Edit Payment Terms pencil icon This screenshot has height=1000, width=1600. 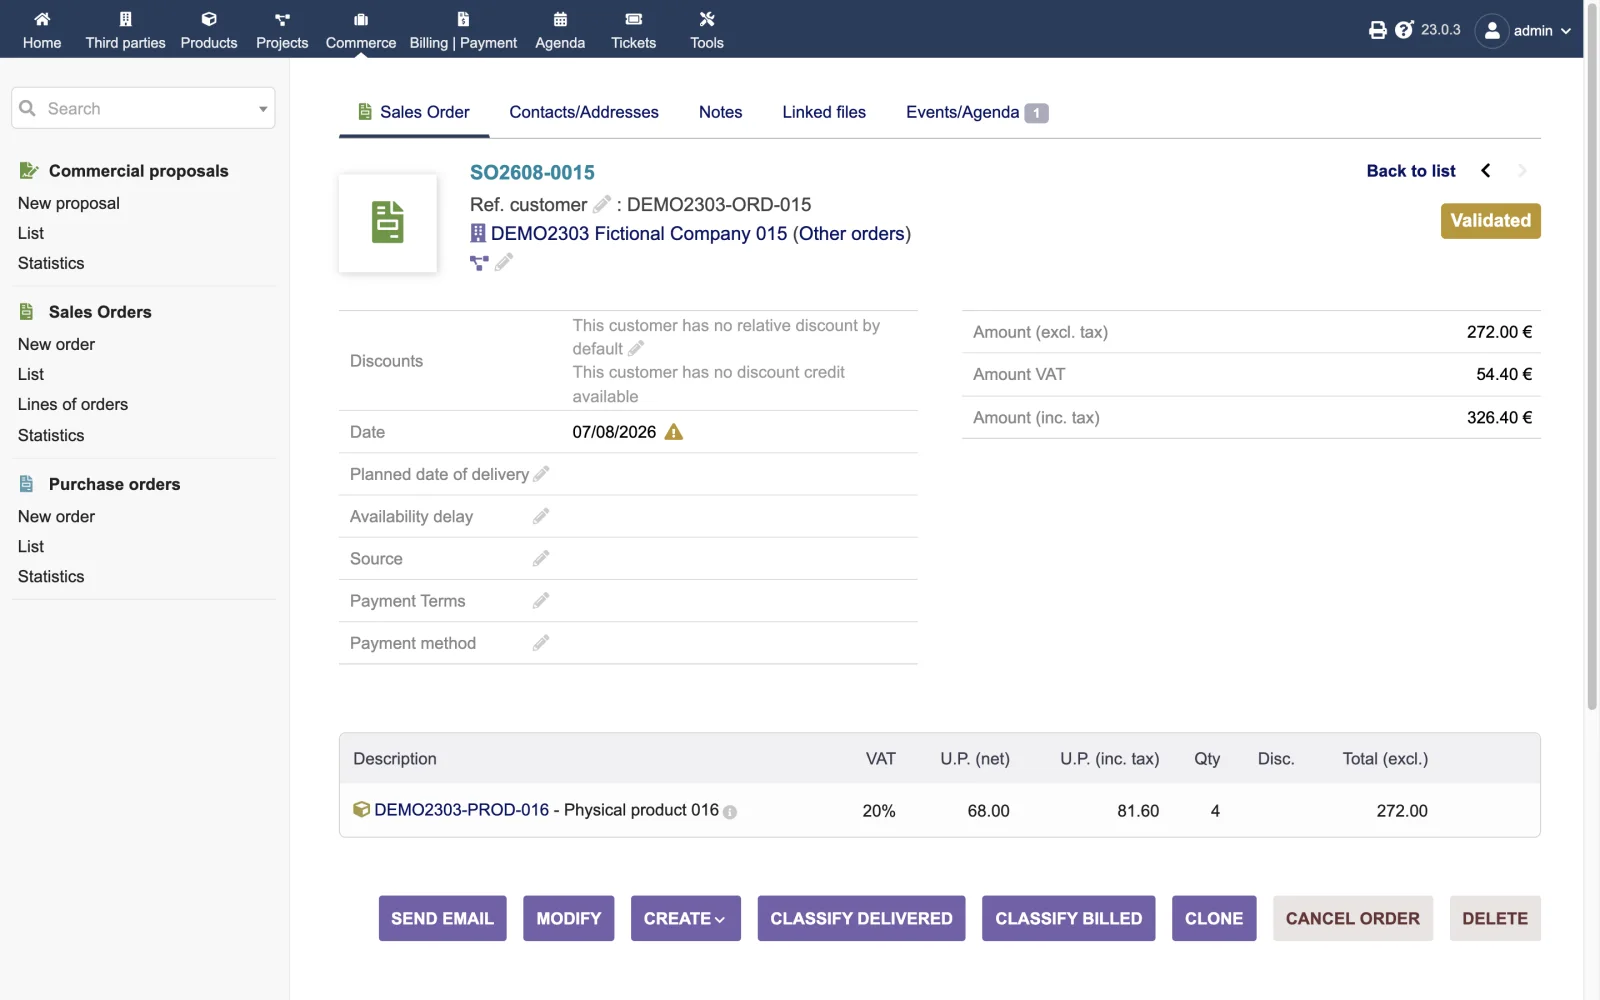[x=541, y=600]
